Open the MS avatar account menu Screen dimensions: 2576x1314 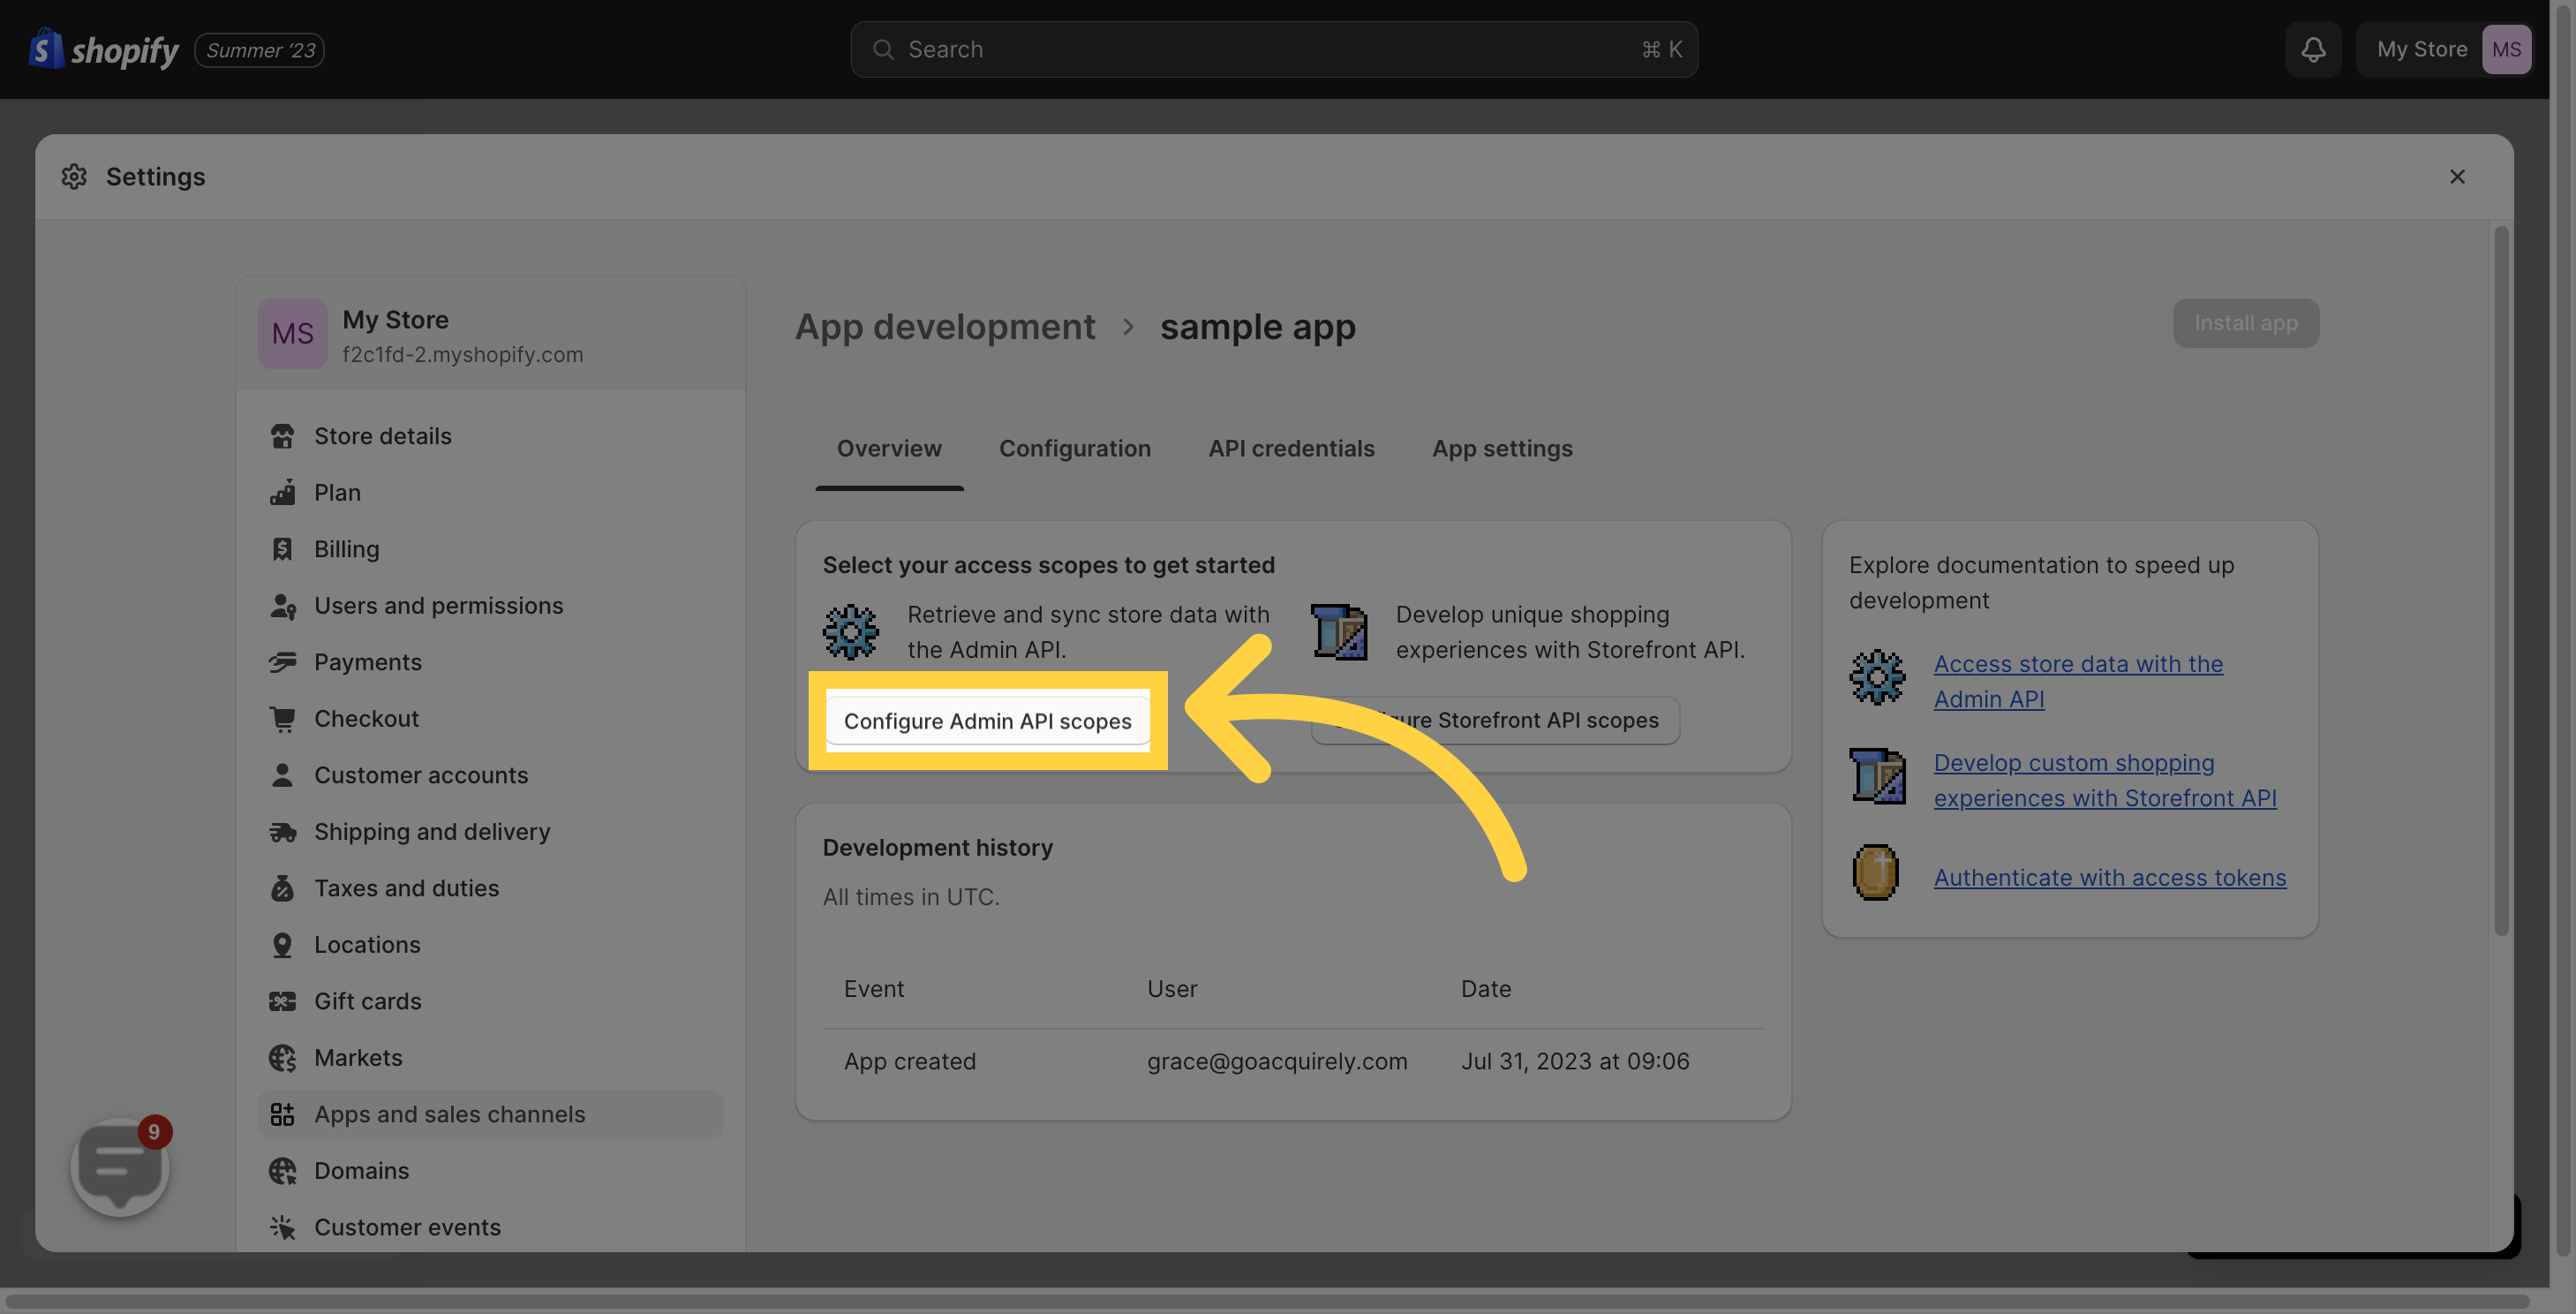click(x=2506, y=49)
